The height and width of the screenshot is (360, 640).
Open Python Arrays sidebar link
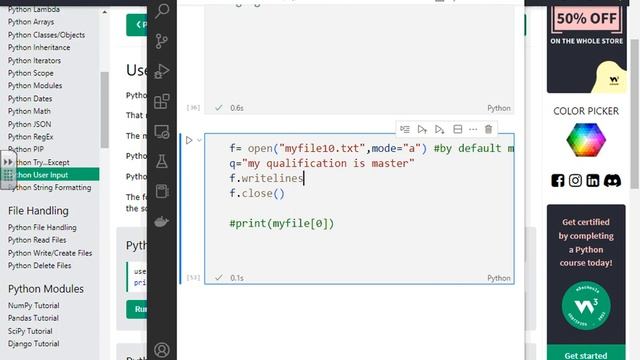pyautogui.click(x=31, y=22)
